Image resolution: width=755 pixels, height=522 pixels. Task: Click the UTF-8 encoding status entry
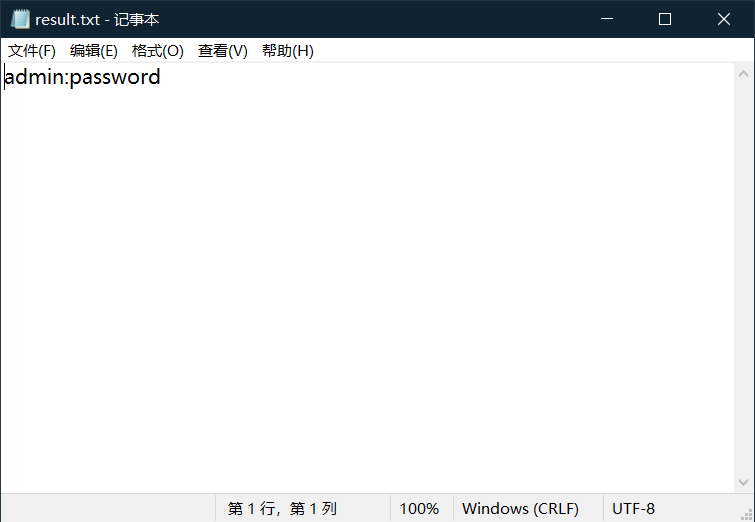[633, 509]
